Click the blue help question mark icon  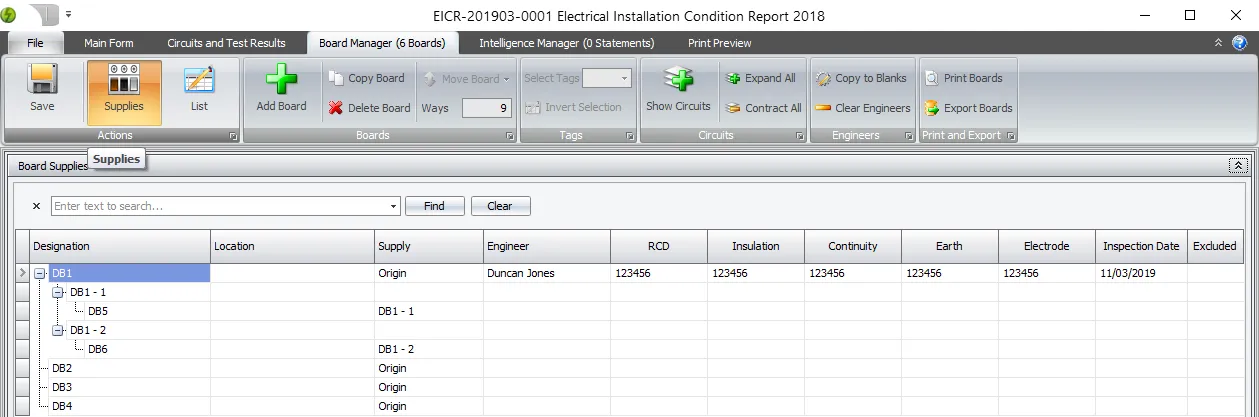coord(1240,43)
